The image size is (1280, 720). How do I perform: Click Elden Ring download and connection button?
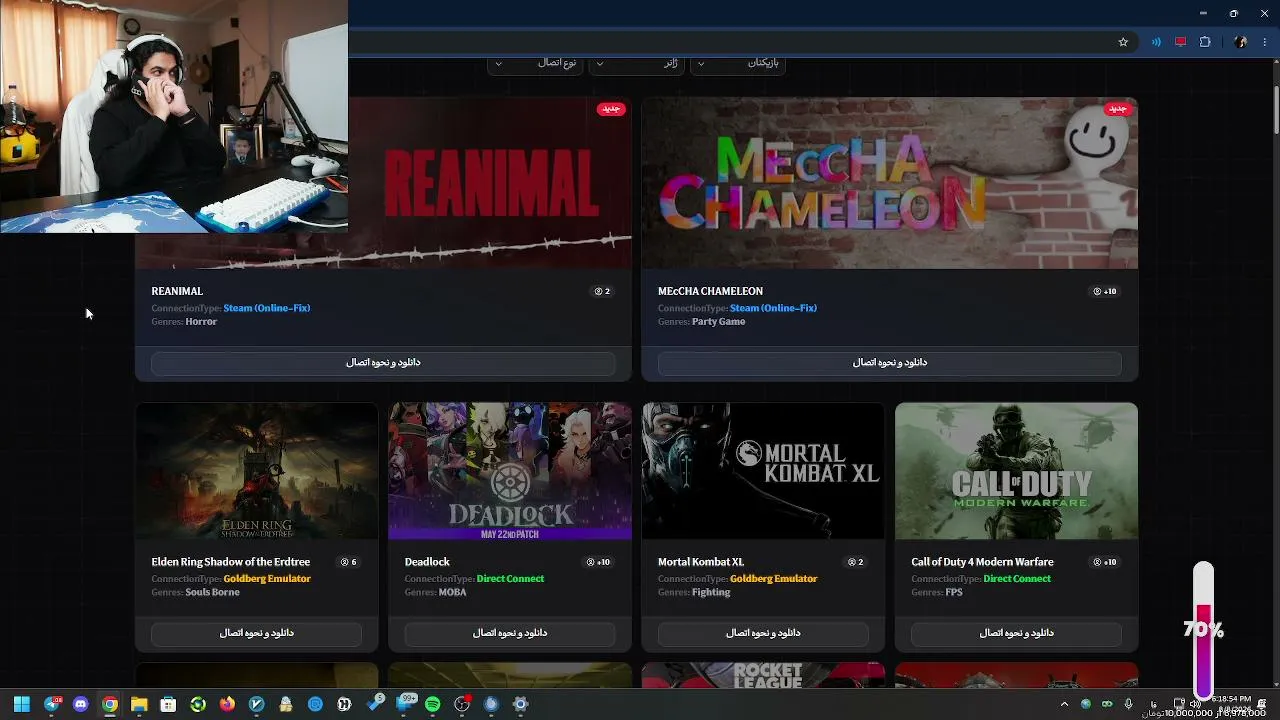(x=257, y=632)
